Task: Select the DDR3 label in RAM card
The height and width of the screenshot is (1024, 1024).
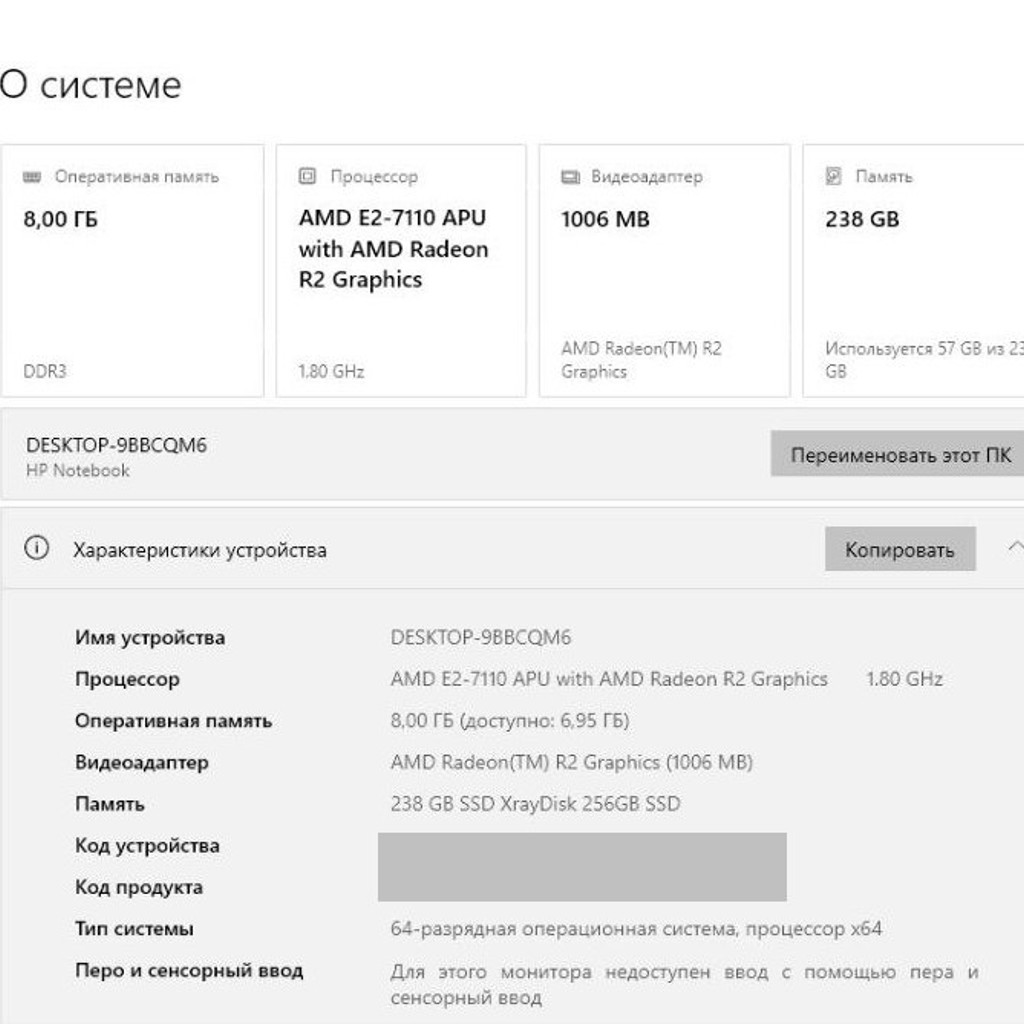Action: pyautogui.click(x=44, y=371)
